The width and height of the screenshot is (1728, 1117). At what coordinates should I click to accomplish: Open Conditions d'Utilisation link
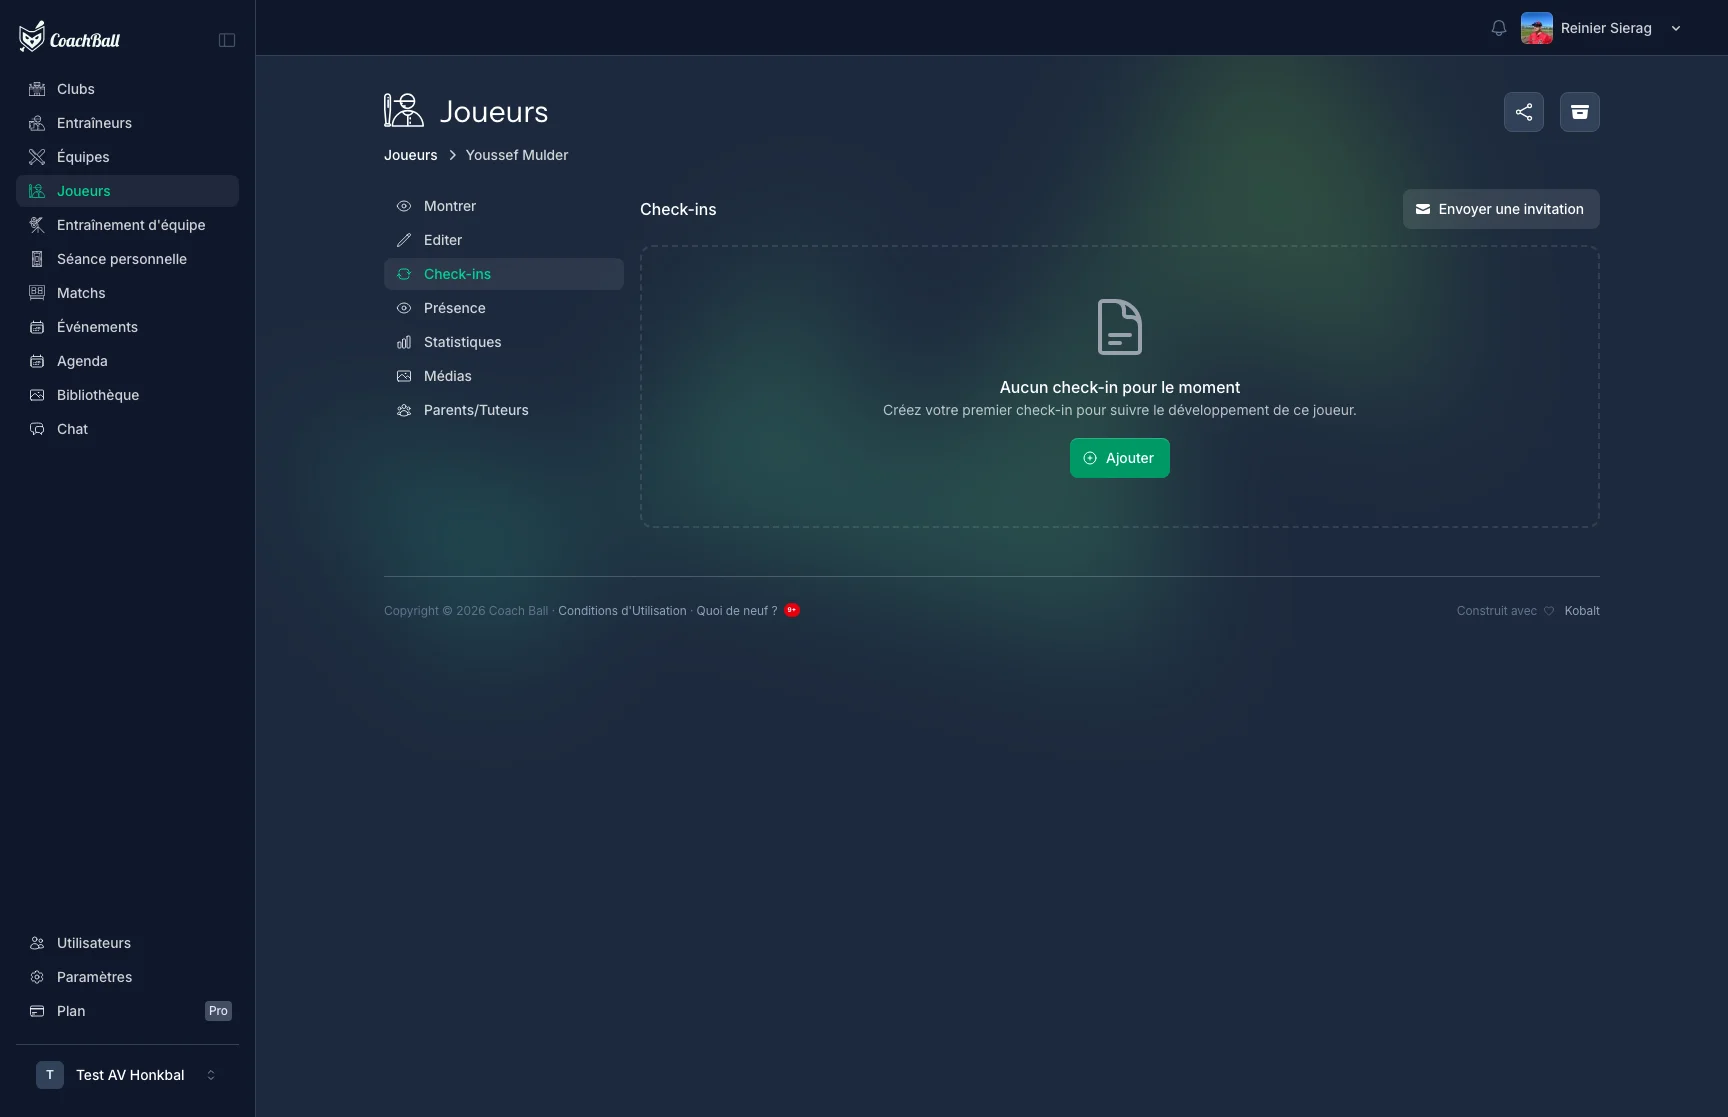click(622, 611)
